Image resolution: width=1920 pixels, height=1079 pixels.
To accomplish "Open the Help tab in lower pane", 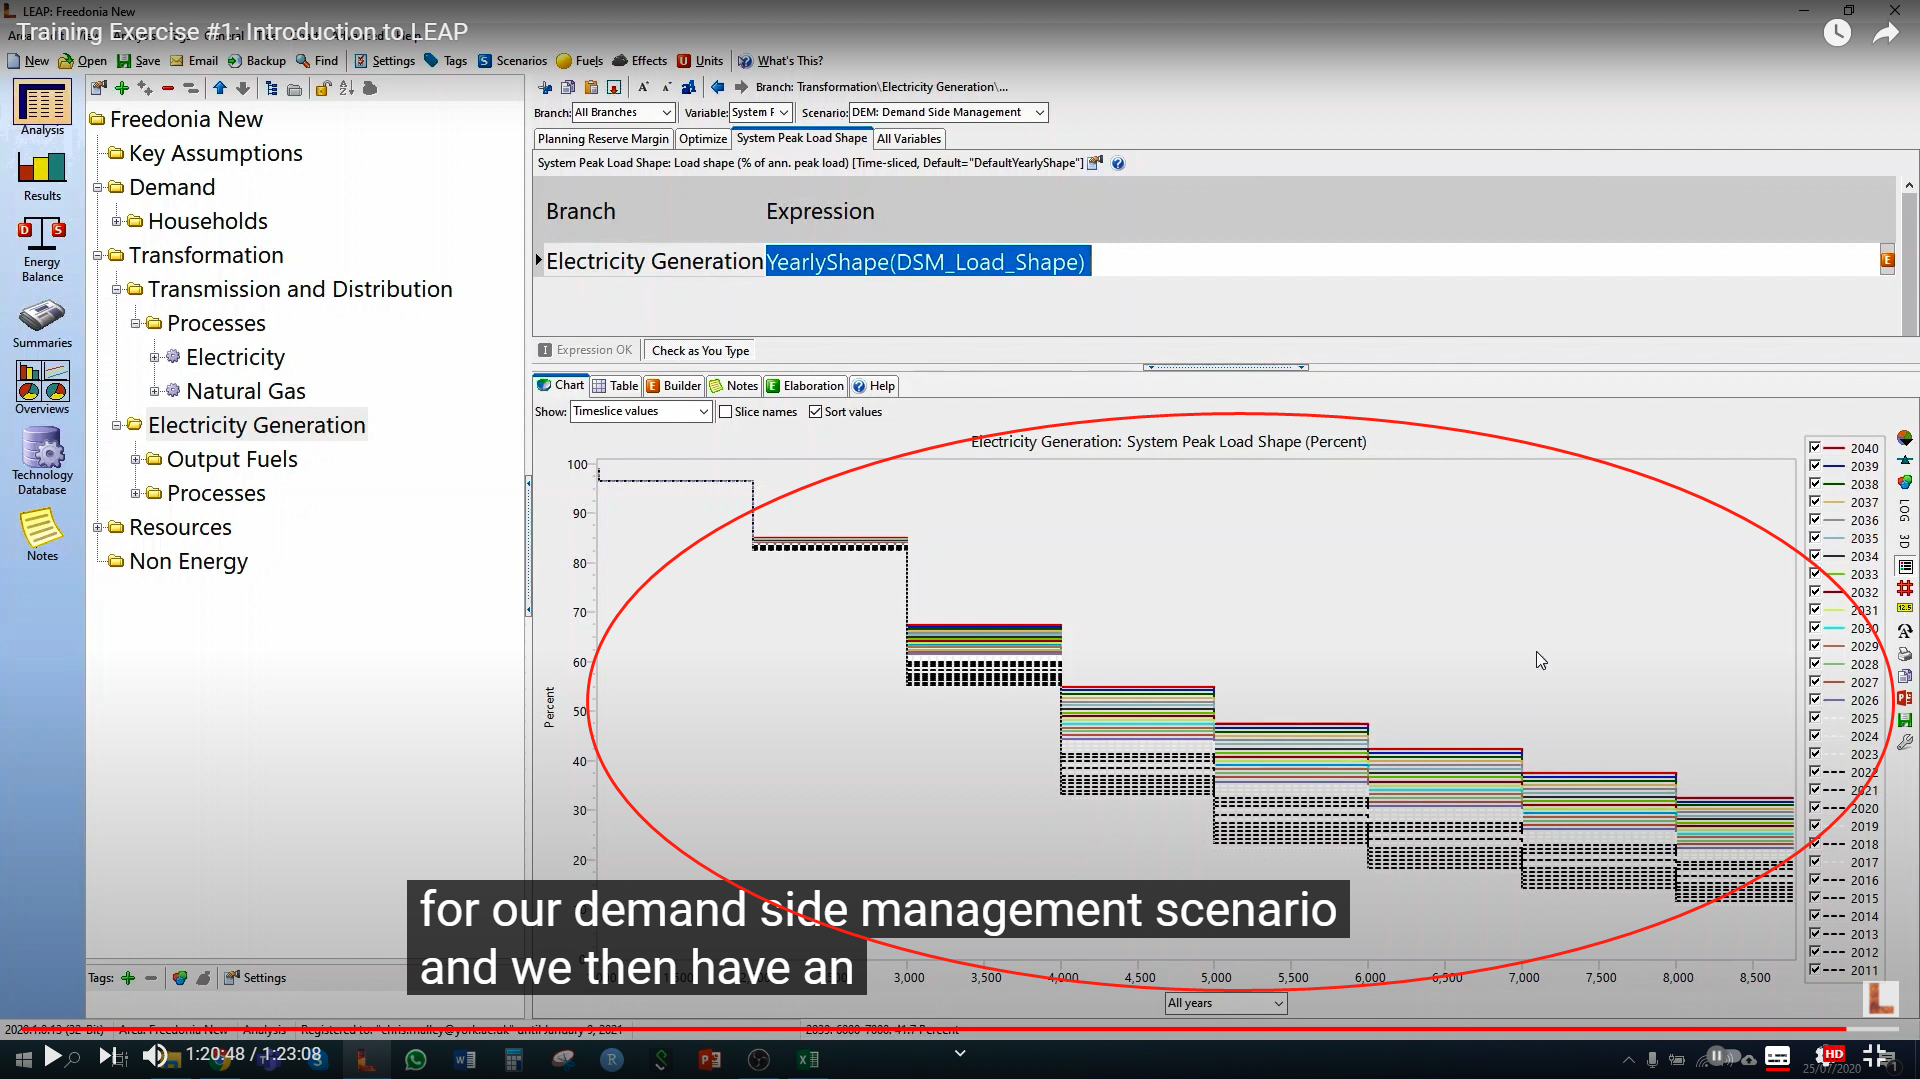I will pyautogui.click(x=873, y=386).
